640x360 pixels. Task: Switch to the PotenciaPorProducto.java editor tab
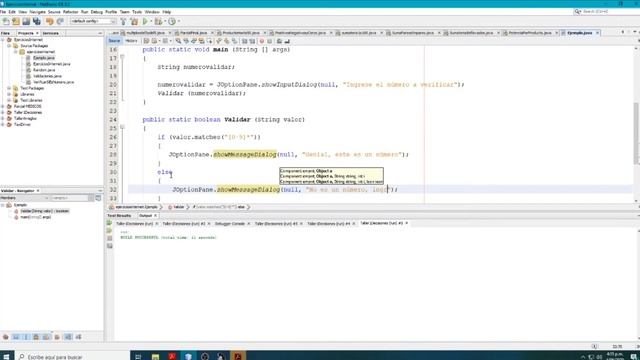pyautogui.click(x=529, y=33)
